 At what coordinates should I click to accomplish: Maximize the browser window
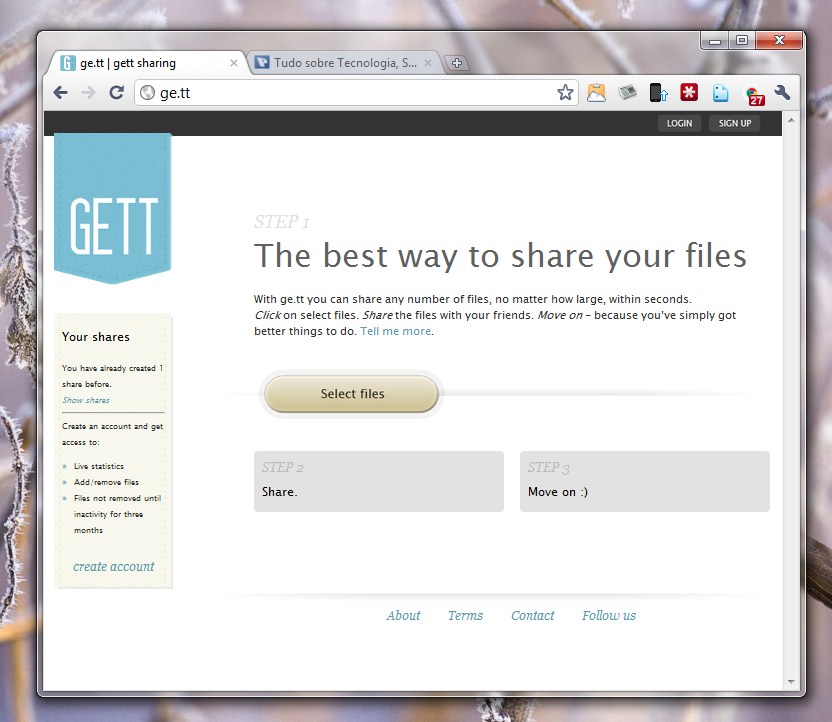pos(742,40)
